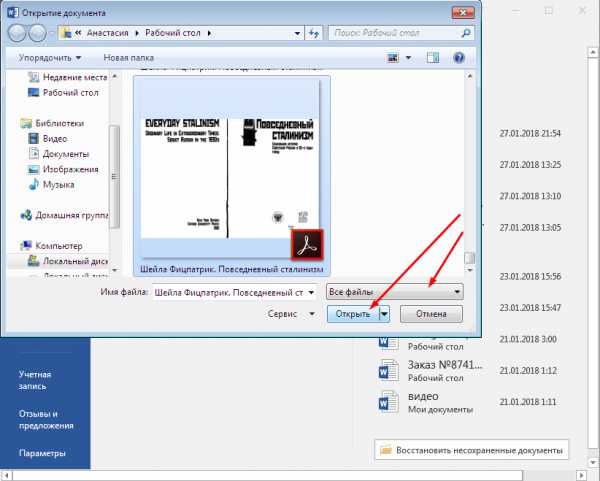Select the Музыка library icon
This screenshot has width=600, height=481.
pyautogui.click(x=33, y=185)
